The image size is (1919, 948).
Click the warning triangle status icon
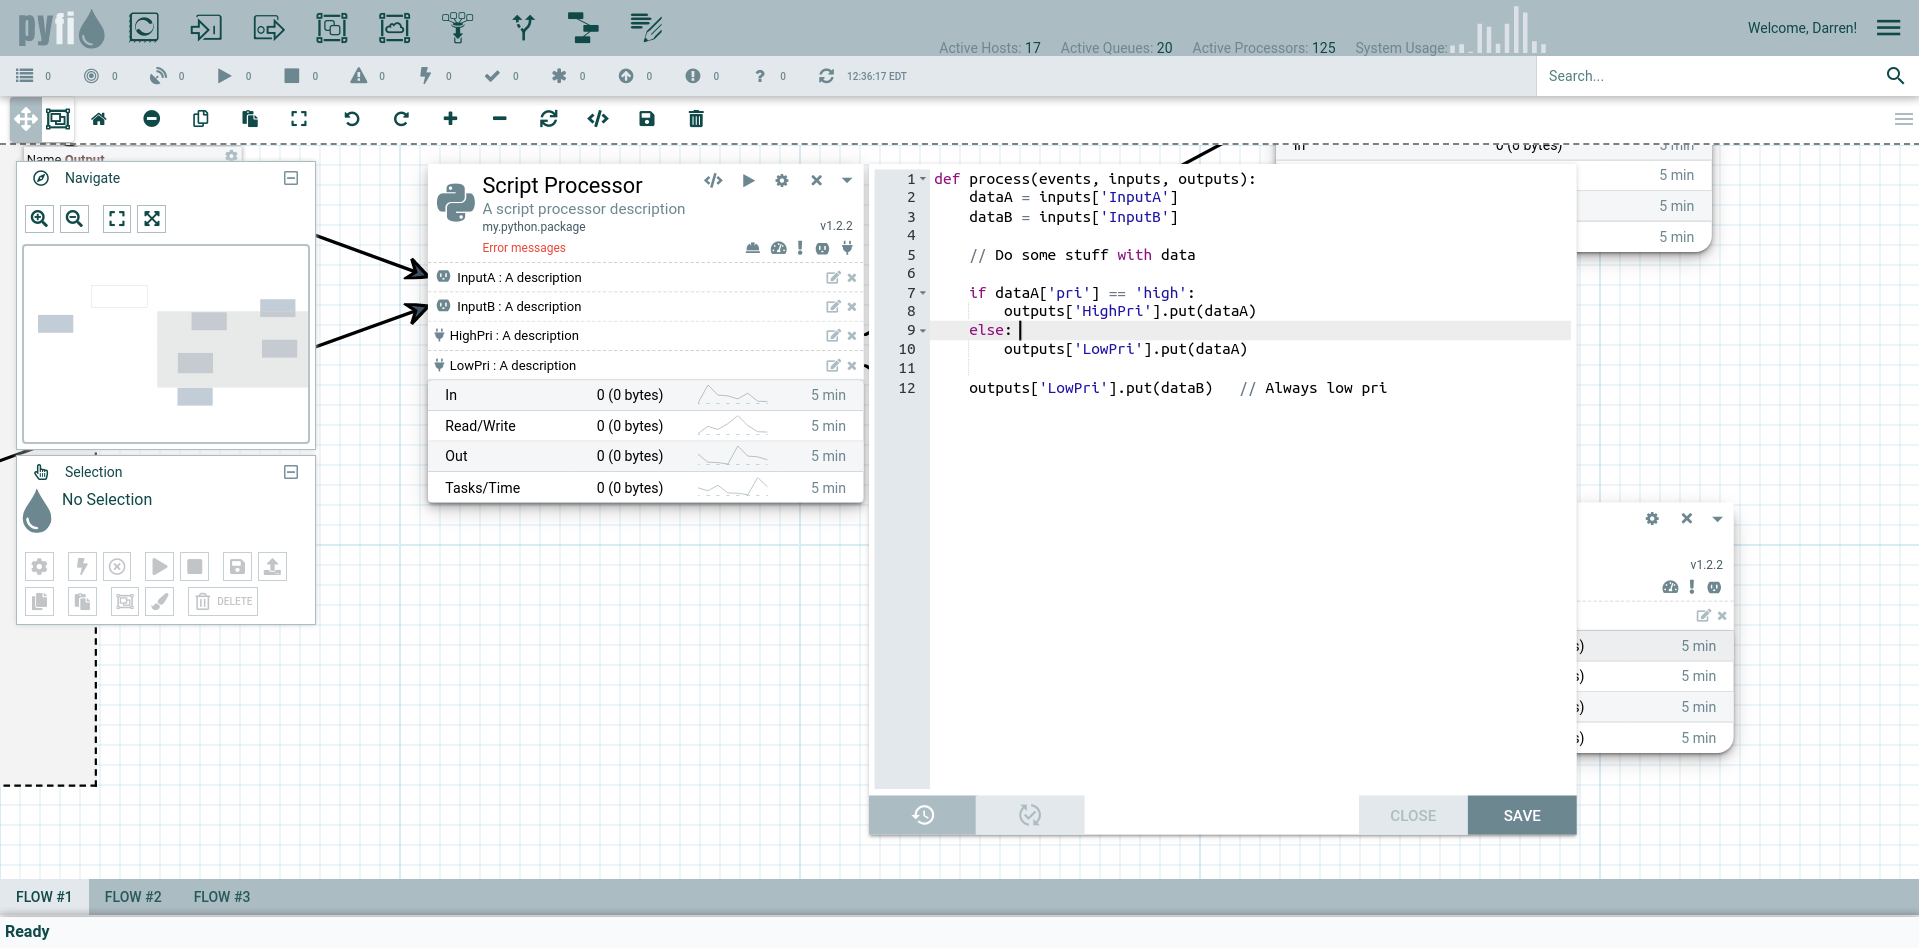click(358, 76)
